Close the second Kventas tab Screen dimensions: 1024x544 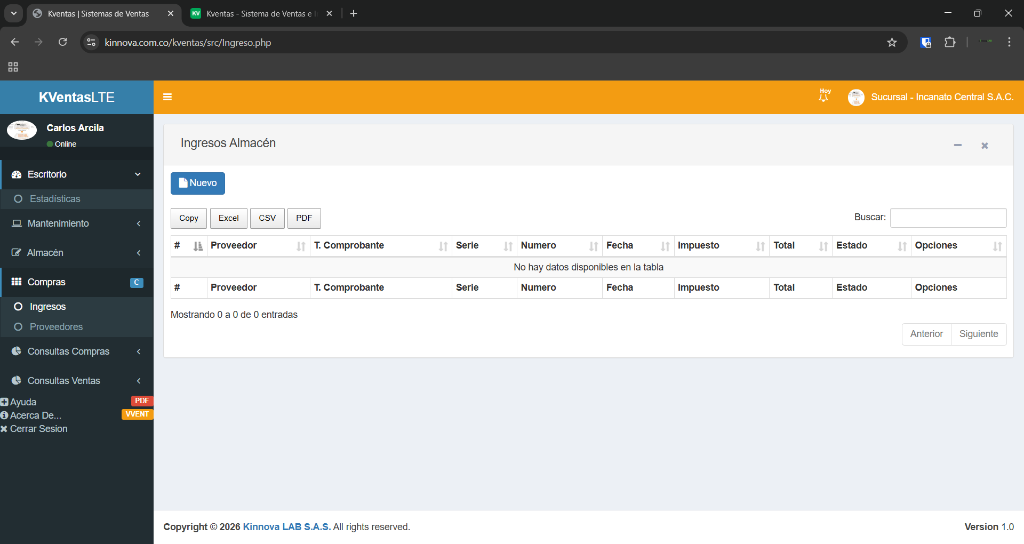[x=329, y=13]
